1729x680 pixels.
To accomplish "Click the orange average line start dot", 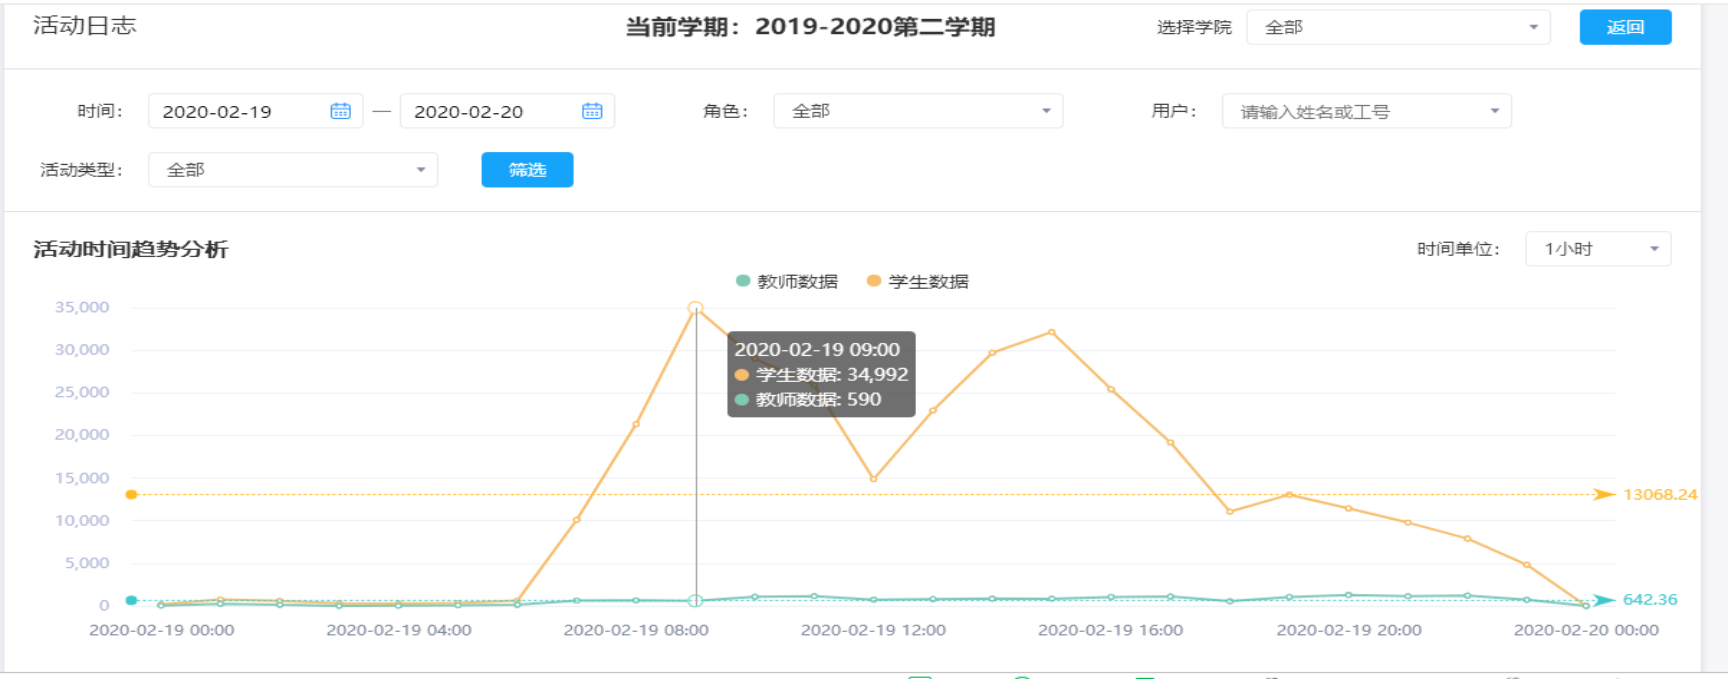I will coord(131,494).
